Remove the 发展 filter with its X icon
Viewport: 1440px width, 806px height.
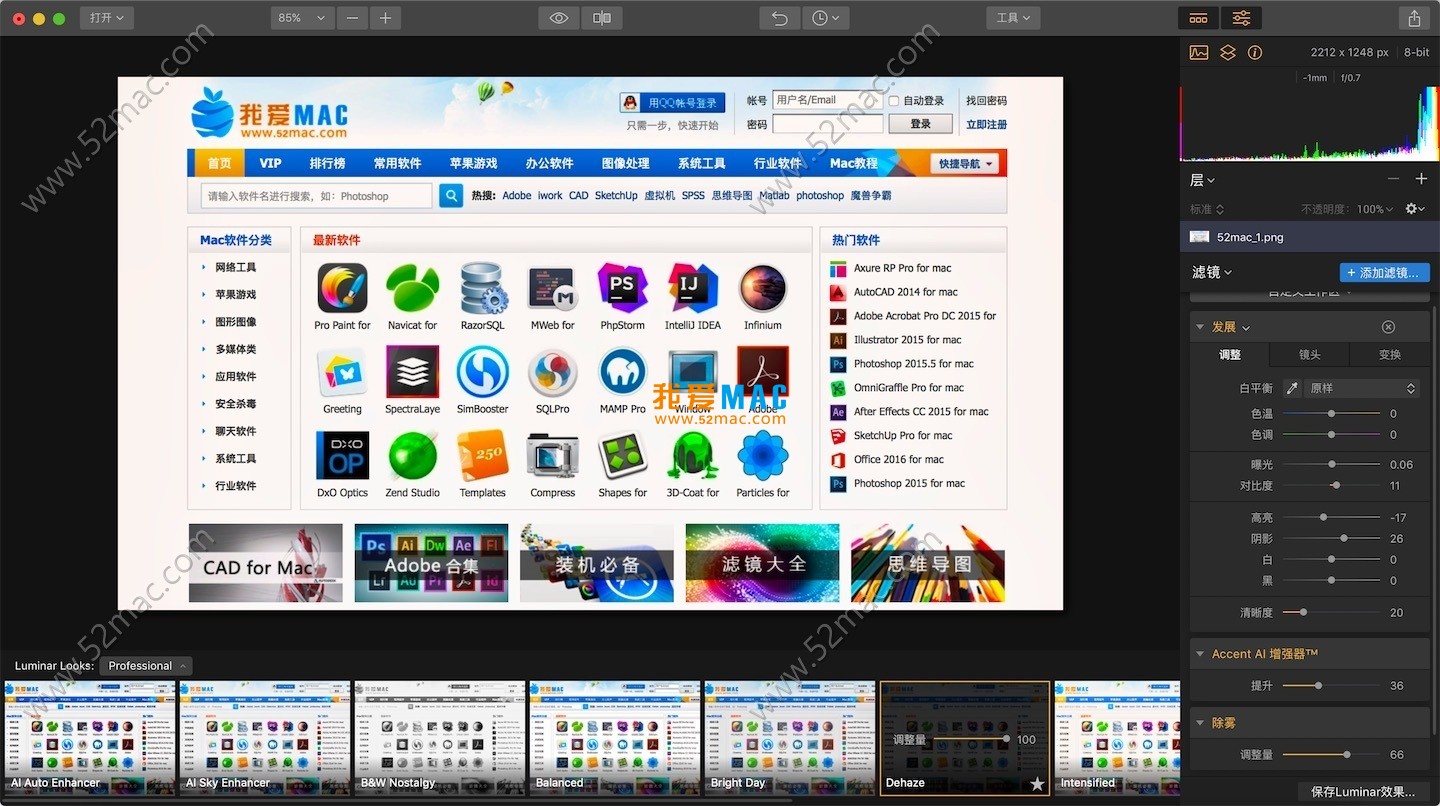(1388, 327)
